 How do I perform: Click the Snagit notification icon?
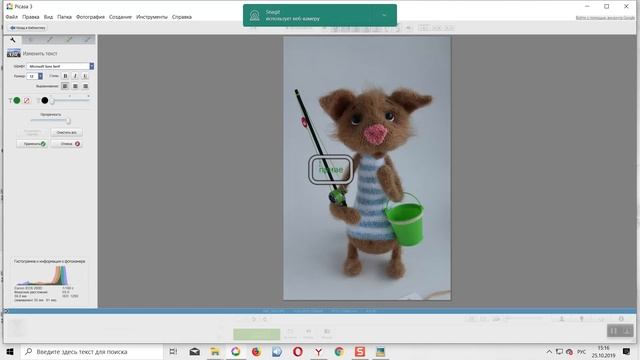pyautogui.click(x=255, y=16)
